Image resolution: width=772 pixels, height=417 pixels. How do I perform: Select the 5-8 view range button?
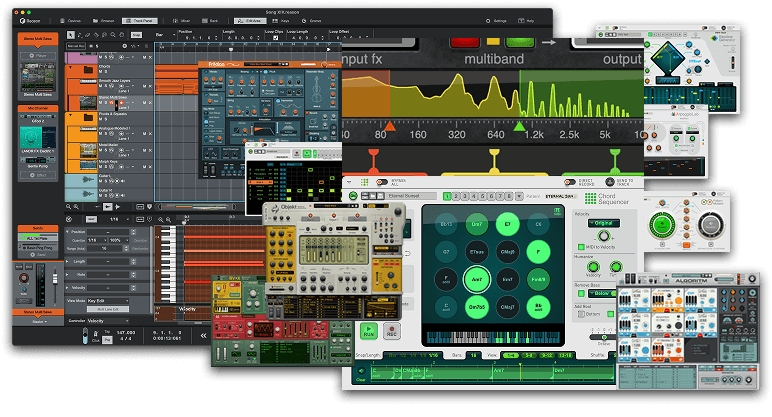(x=529, y=355)
